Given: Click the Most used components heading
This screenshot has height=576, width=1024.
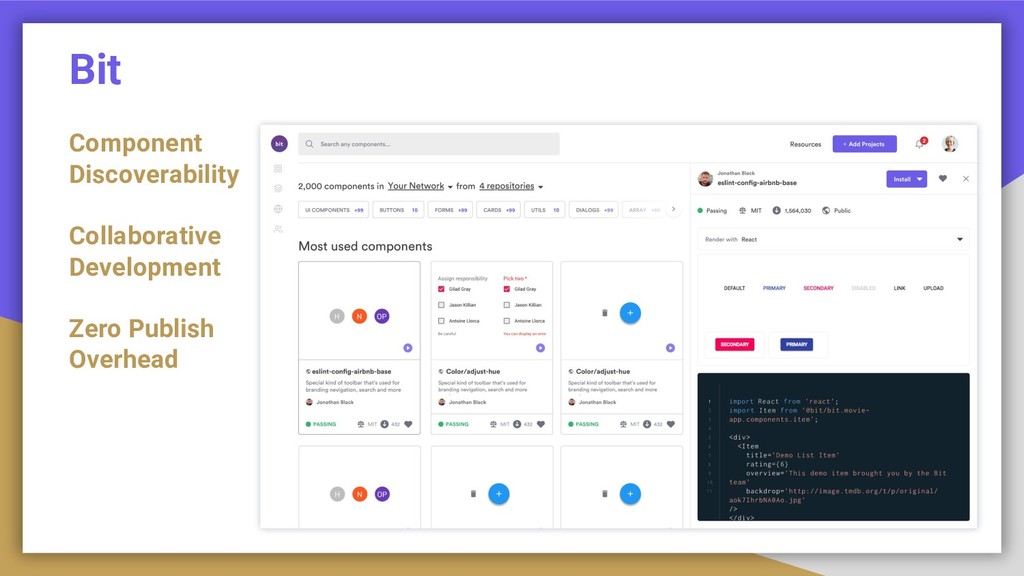Looking at the screenshot, I should (x=365, y=246).
